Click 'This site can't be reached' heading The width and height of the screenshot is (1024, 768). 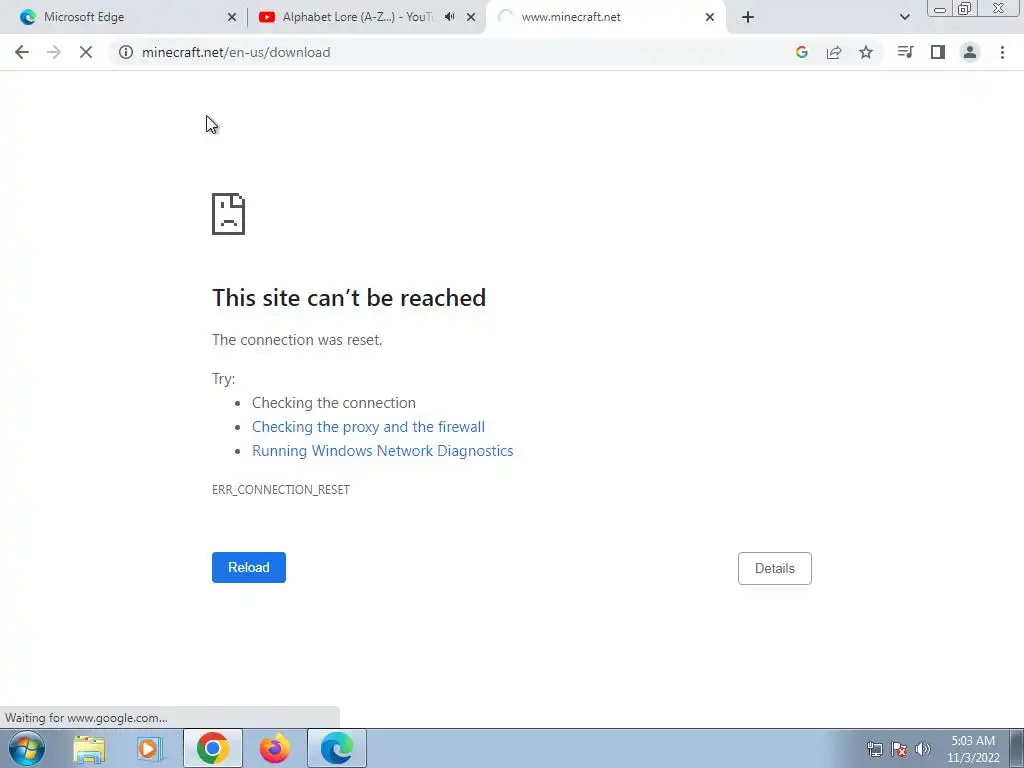[349, 298]
